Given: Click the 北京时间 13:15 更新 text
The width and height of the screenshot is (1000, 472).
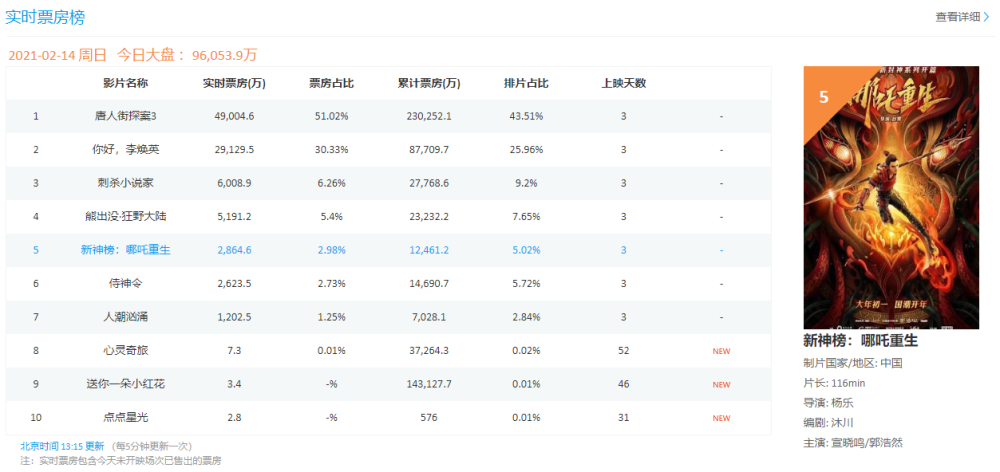Looking at the screenshot, I should coord(62,446).
